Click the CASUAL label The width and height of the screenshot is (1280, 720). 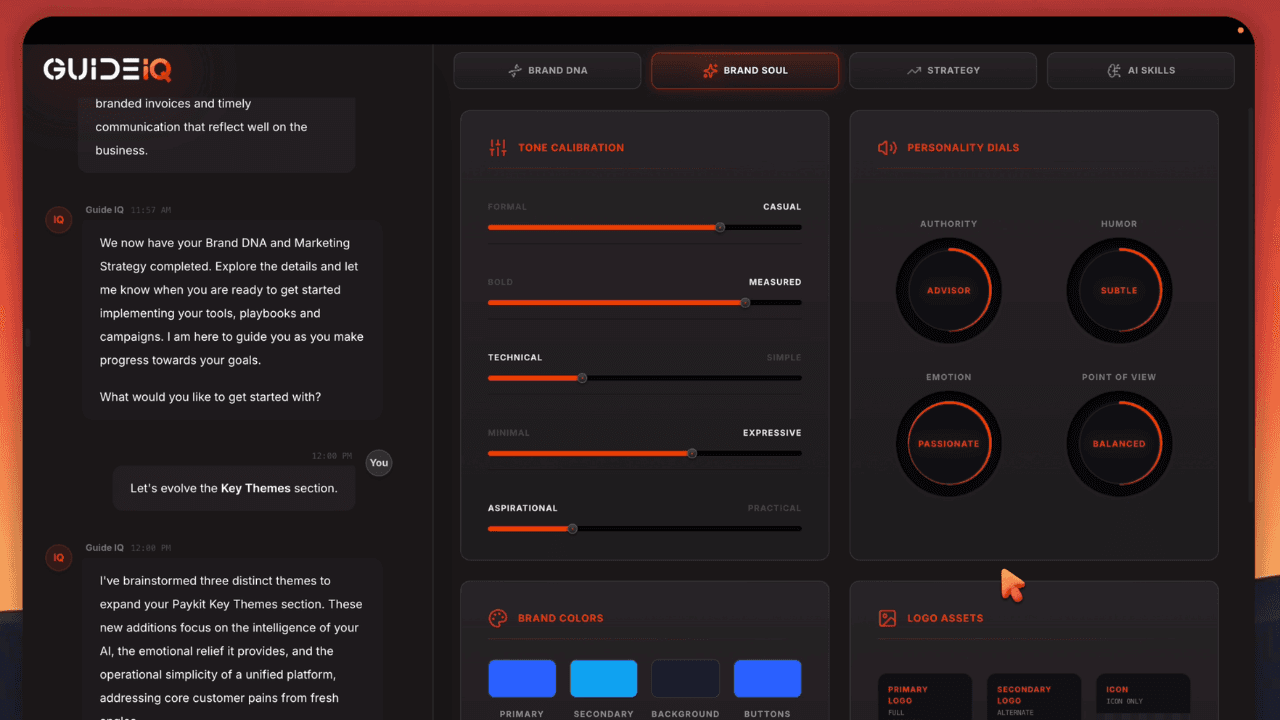(x=782, y=207)
